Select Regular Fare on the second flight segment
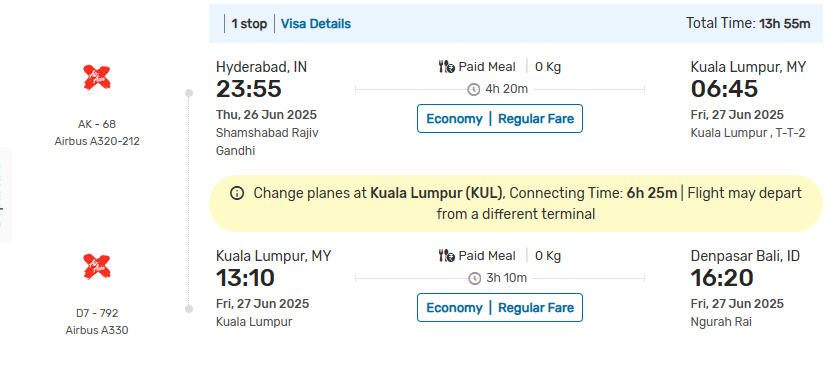This screenshot has width=835, height=374. pyautogui.click(x=536, y=308)
